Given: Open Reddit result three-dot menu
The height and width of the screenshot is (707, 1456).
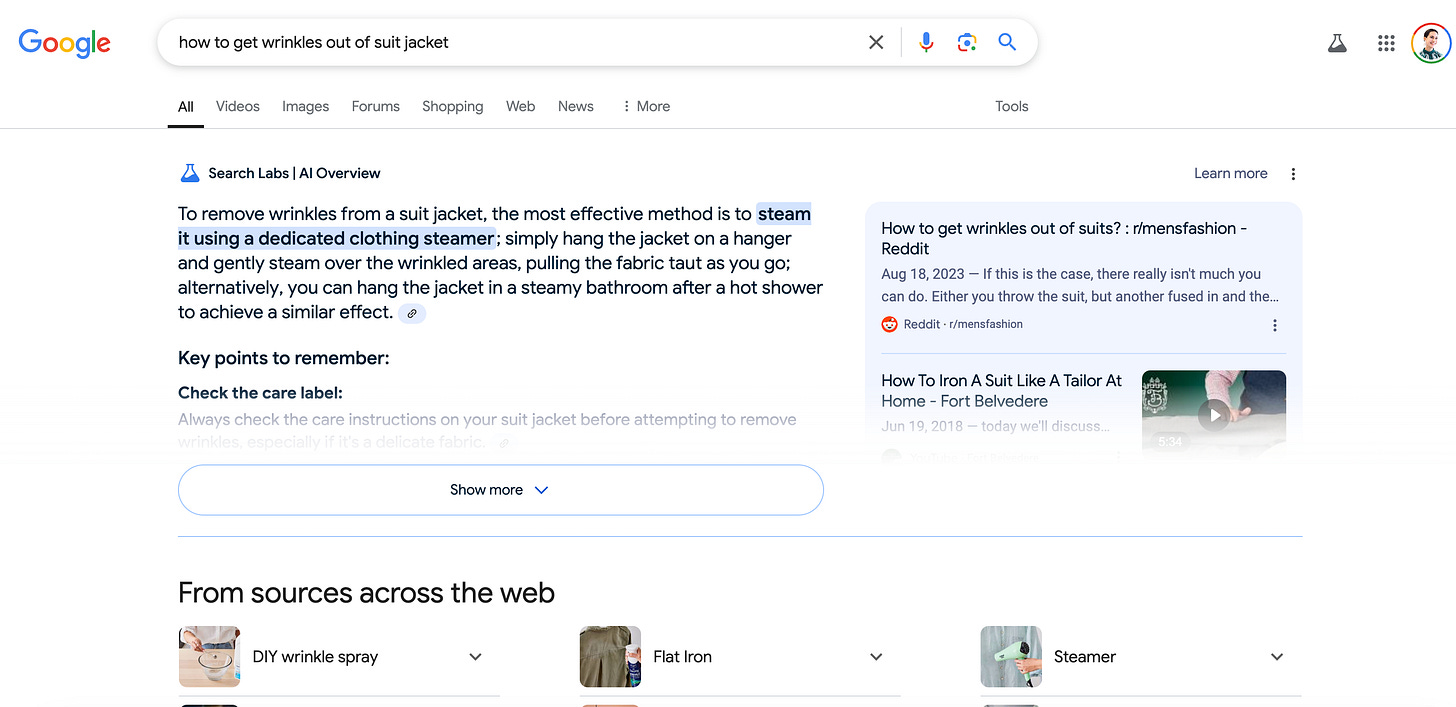Looking at the screenshot, I should [x=1274, y=325].
